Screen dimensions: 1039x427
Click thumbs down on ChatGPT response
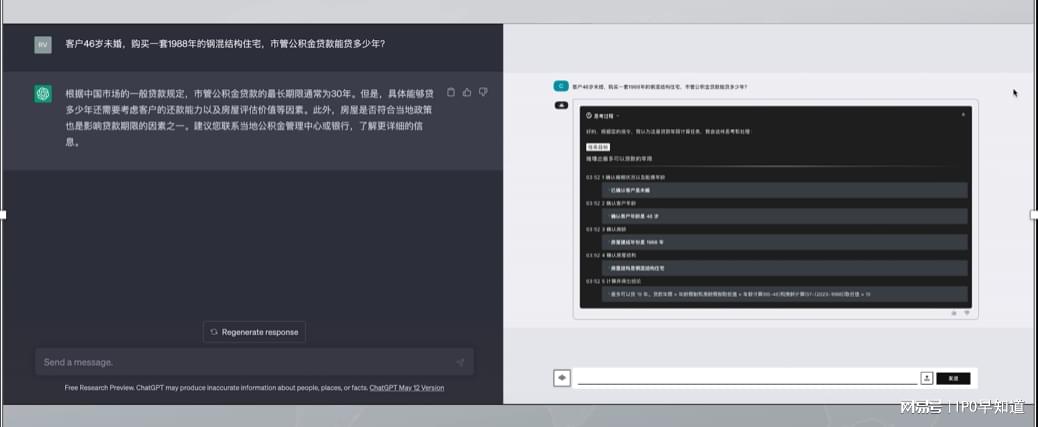483,92
